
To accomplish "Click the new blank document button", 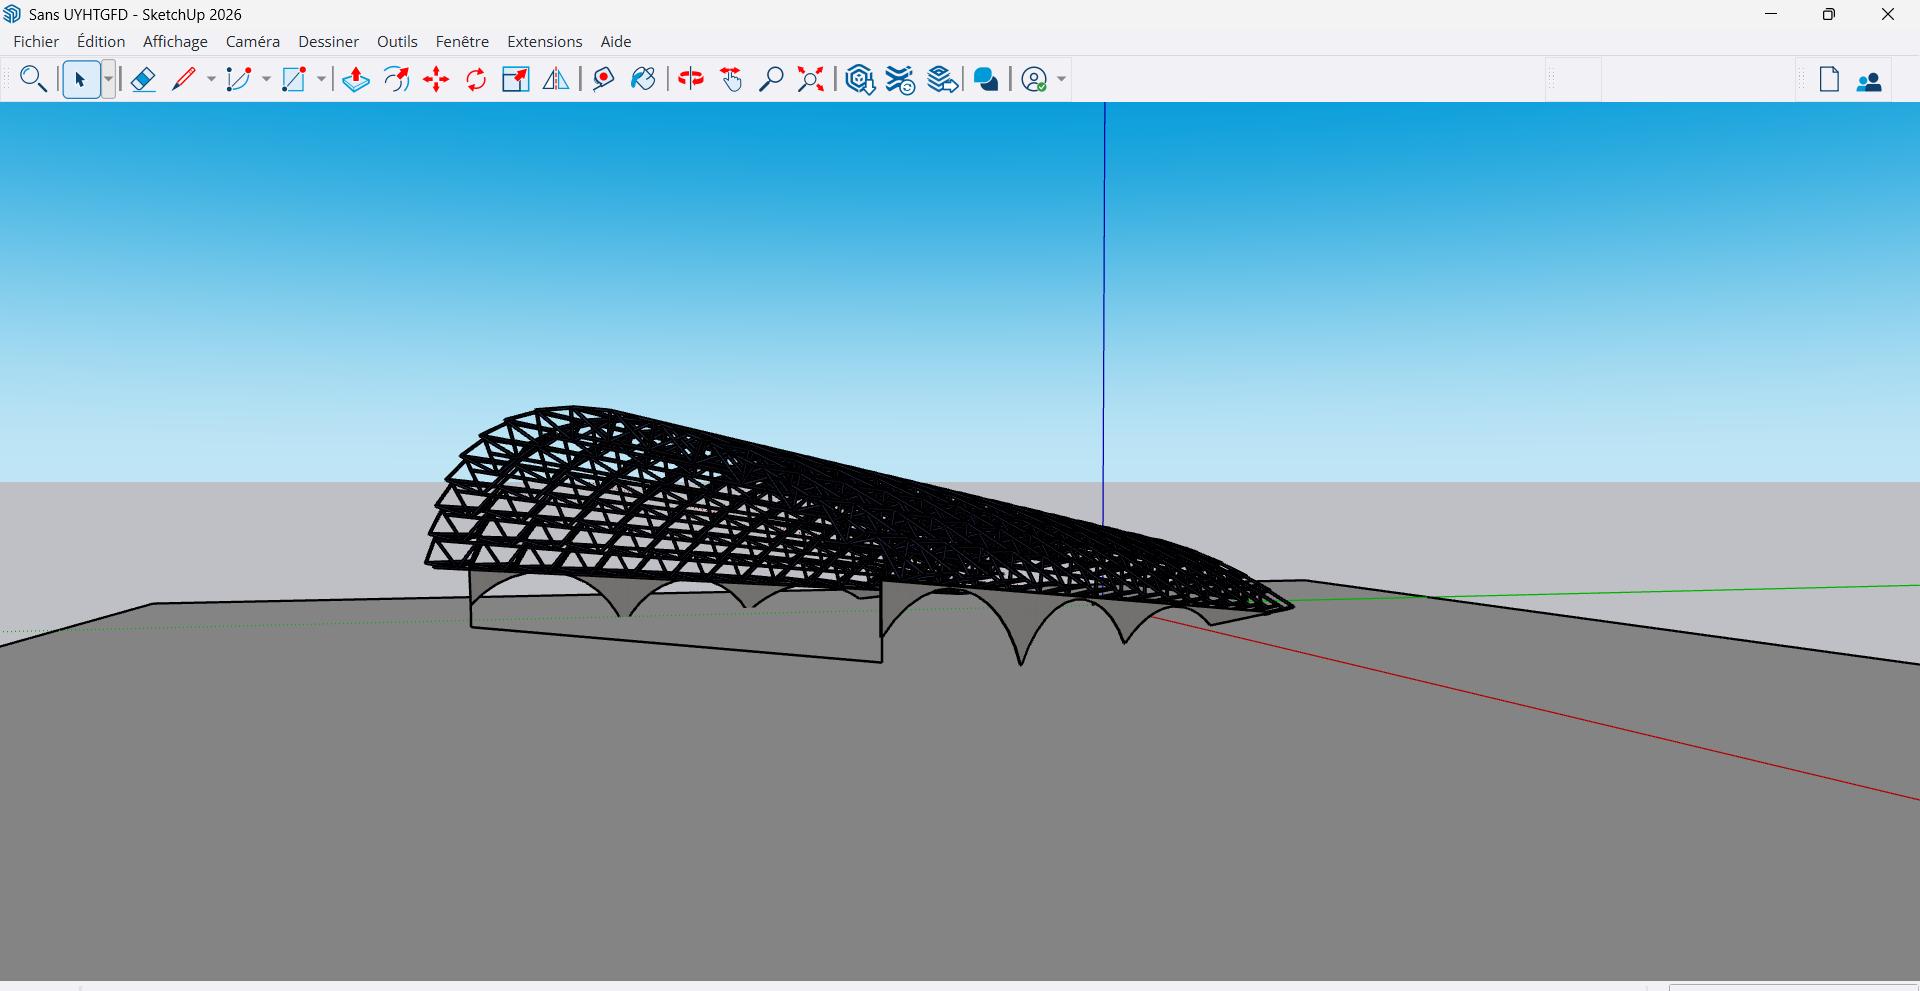I will (x=1829, y=80).
